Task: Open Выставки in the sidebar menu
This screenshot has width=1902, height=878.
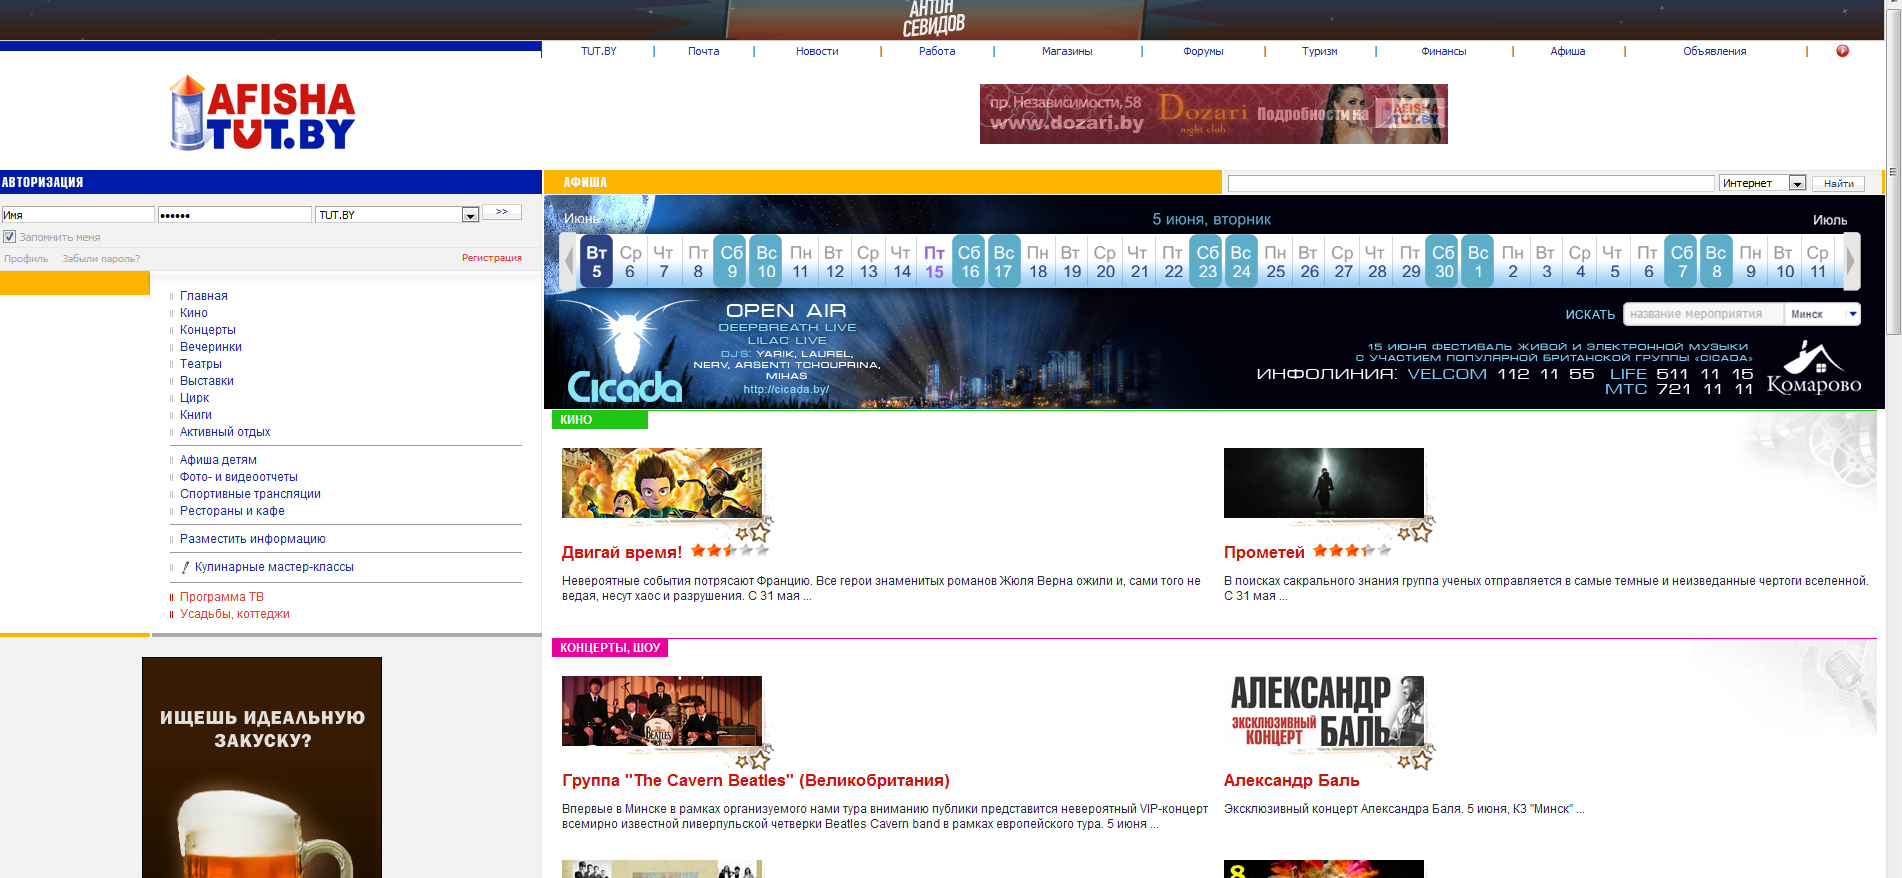Action: click(207, 381)
